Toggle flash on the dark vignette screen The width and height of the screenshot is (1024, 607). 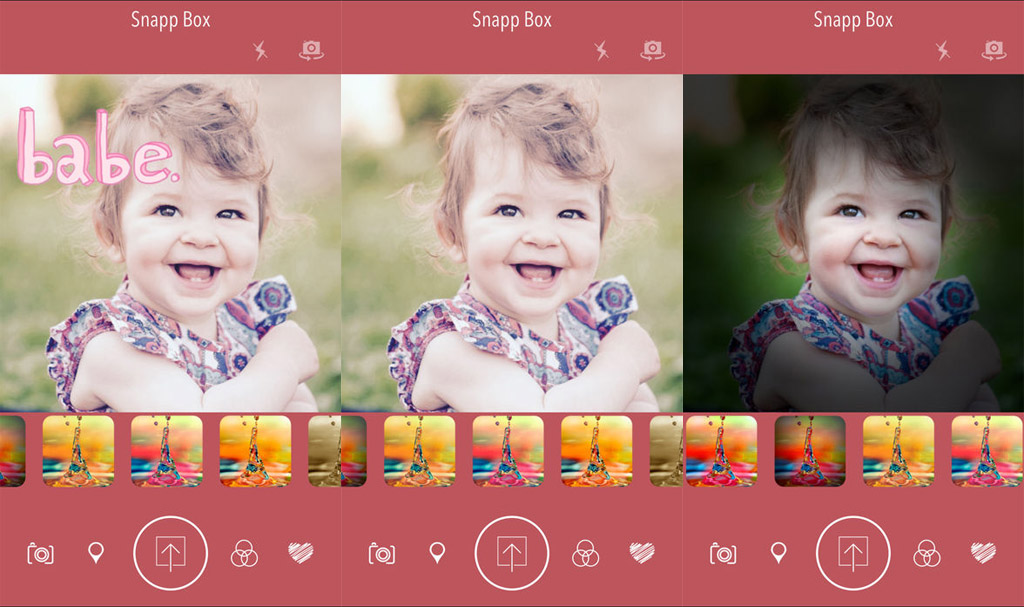pos(943,51)
